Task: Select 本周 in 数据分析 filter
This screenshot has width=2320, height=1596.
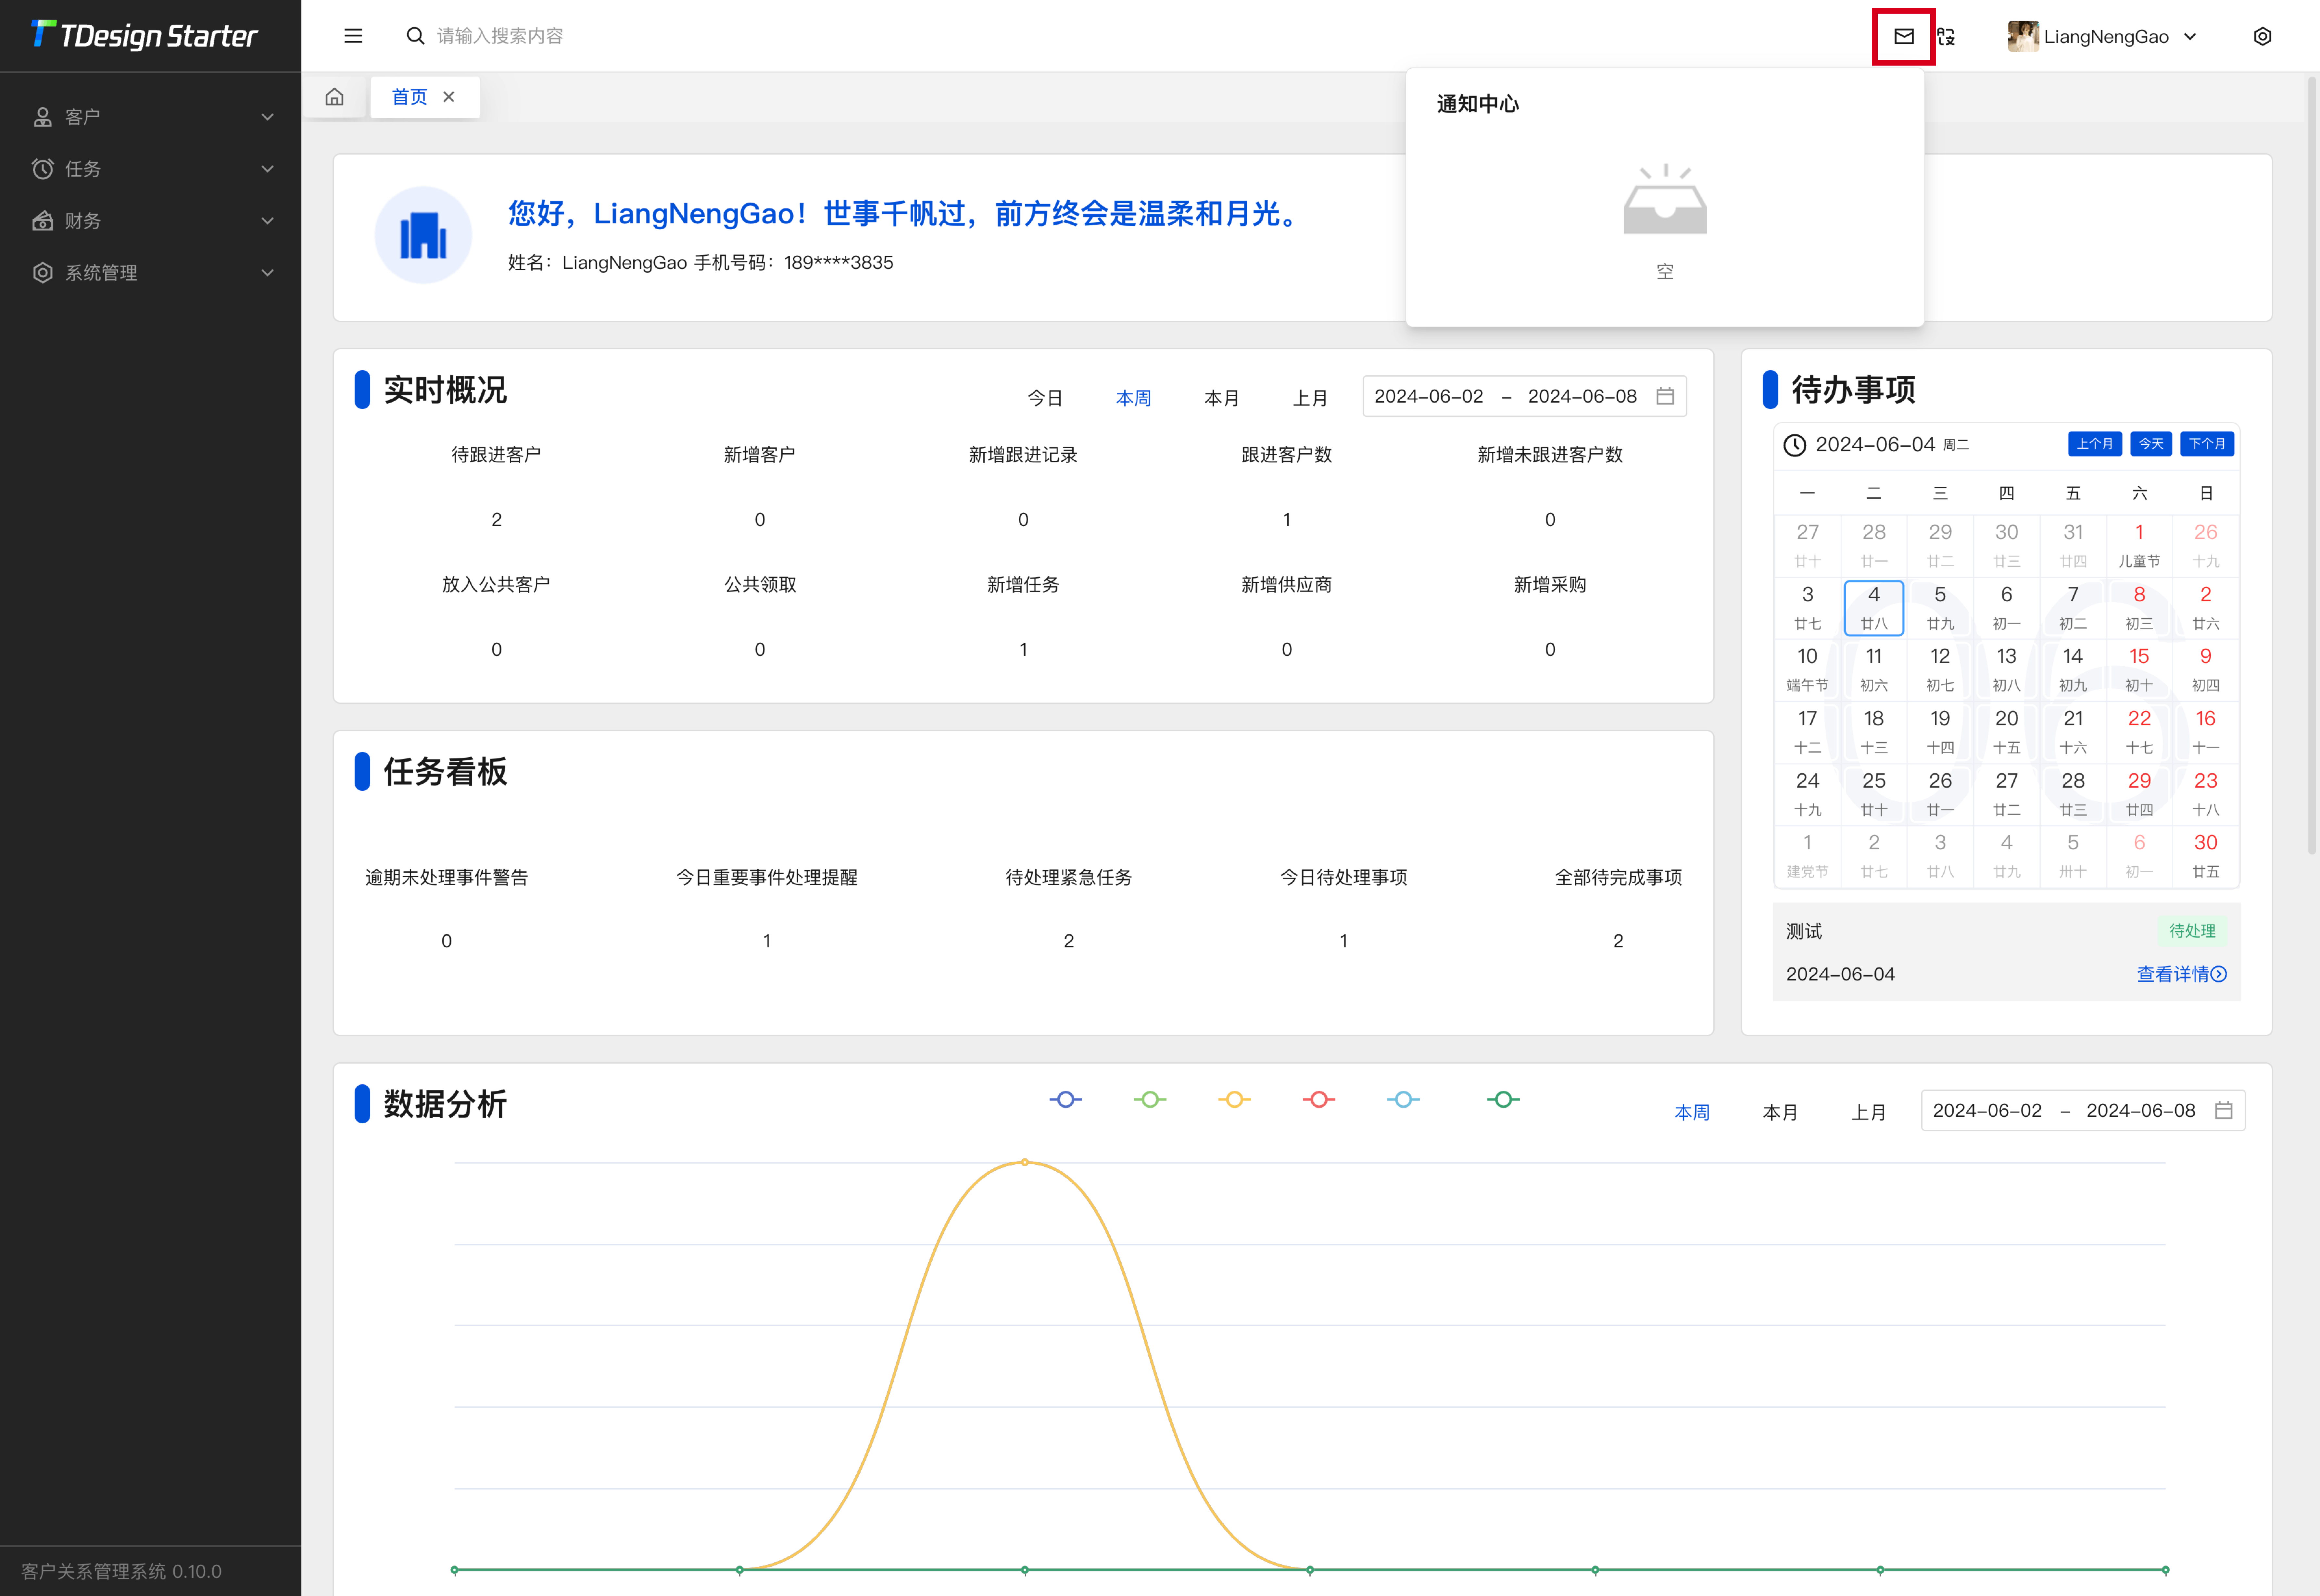Action: (x=1692, y=1112)
